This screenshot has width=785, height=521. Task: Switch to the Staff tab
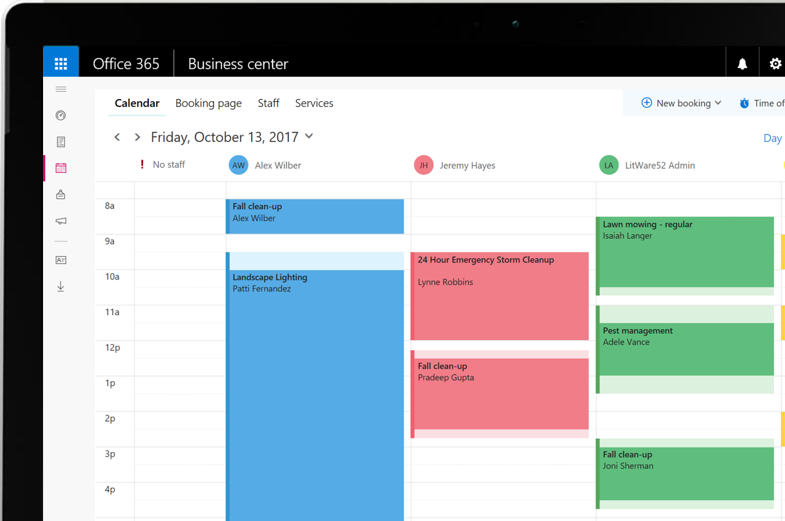tap(268, 103)
